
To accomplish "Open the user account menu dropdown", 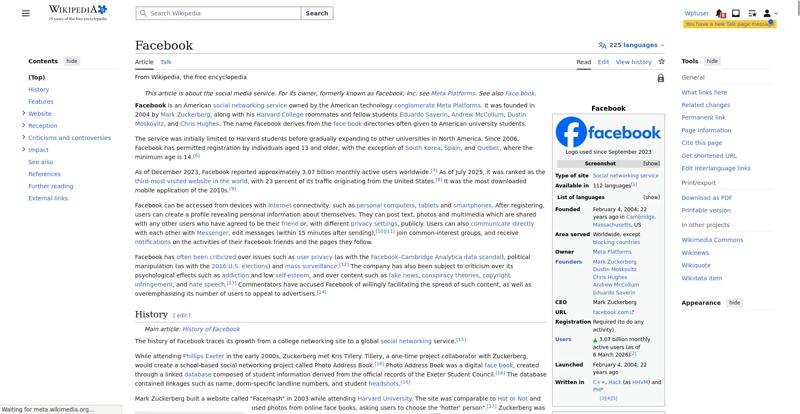I will click(770, 13).
